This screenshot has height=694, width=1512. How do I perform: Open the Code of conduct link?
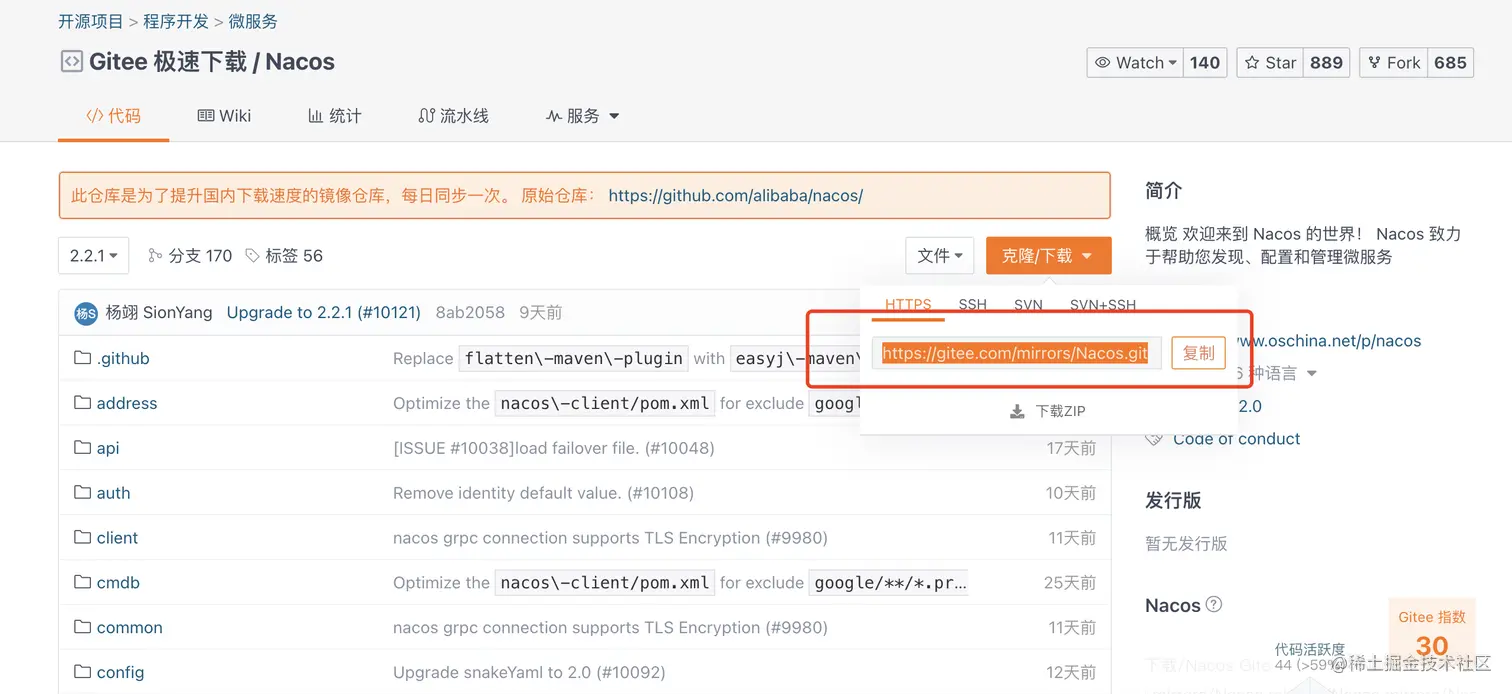pos(1237,439)
